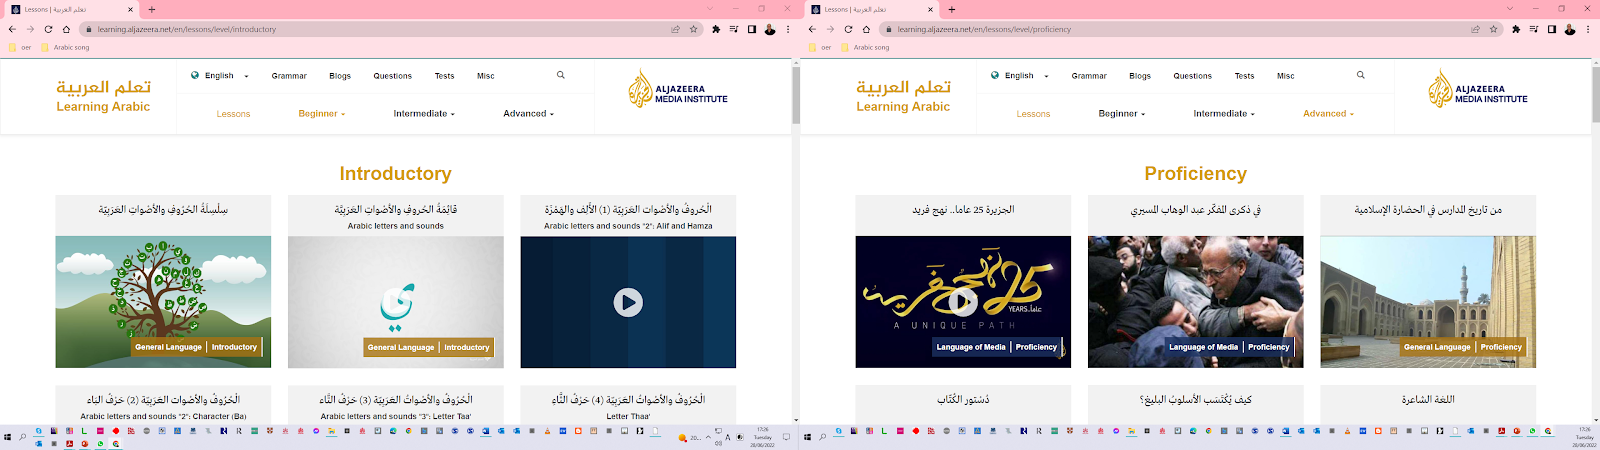The image size is (1600, 450).
Task: Open Grammar menu on the Introductory page
Action: coord(289,76)
